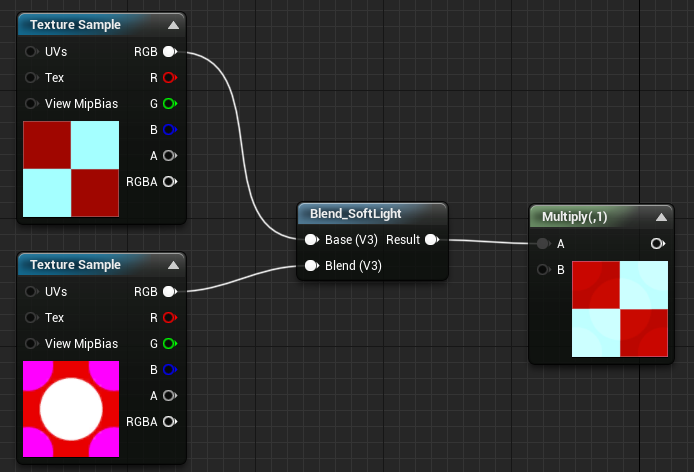The height and width of the screenshot is (472, 694).
Task: Collapse the top Texture Sample node
Action: [x=174, y=25]
